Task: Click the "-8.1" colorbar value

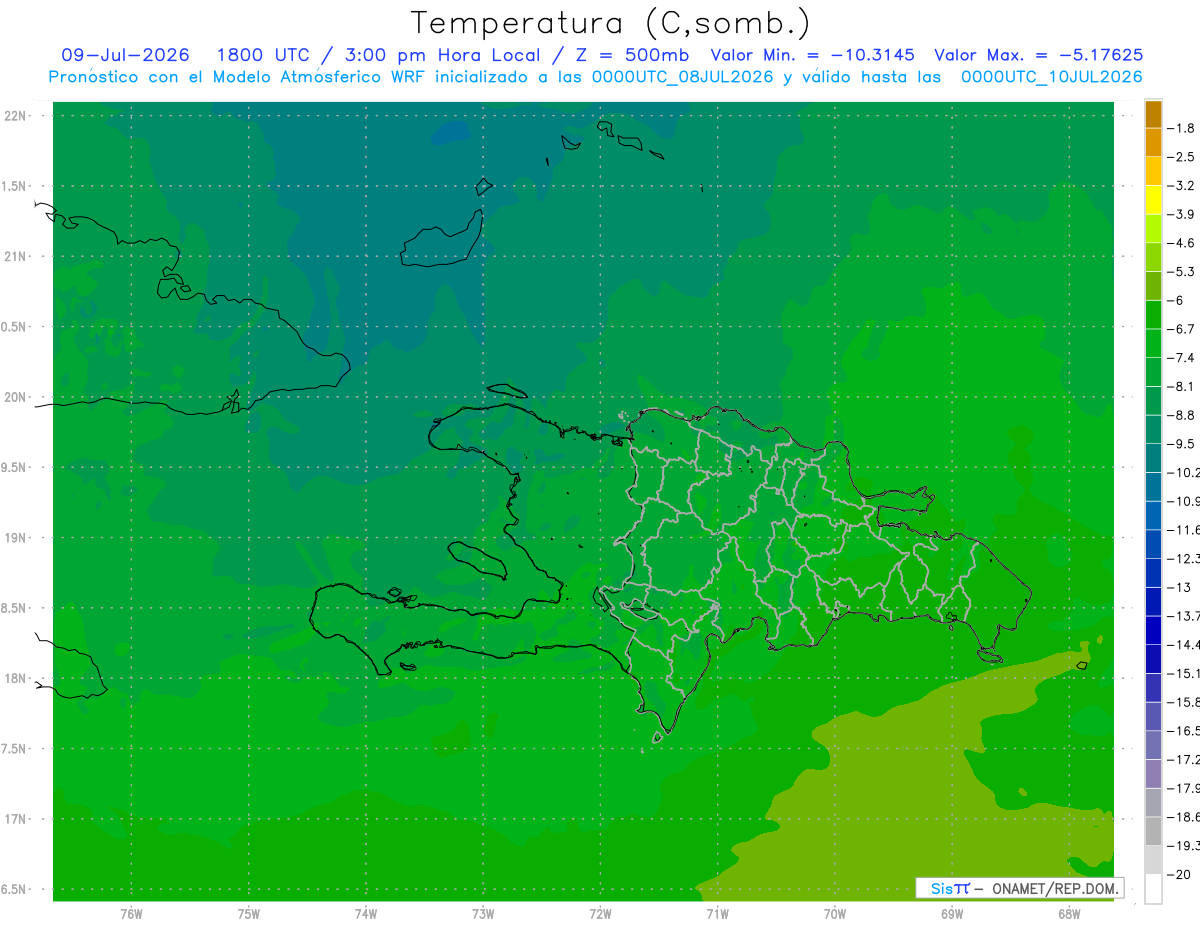Action: (x=1181, y=386)
